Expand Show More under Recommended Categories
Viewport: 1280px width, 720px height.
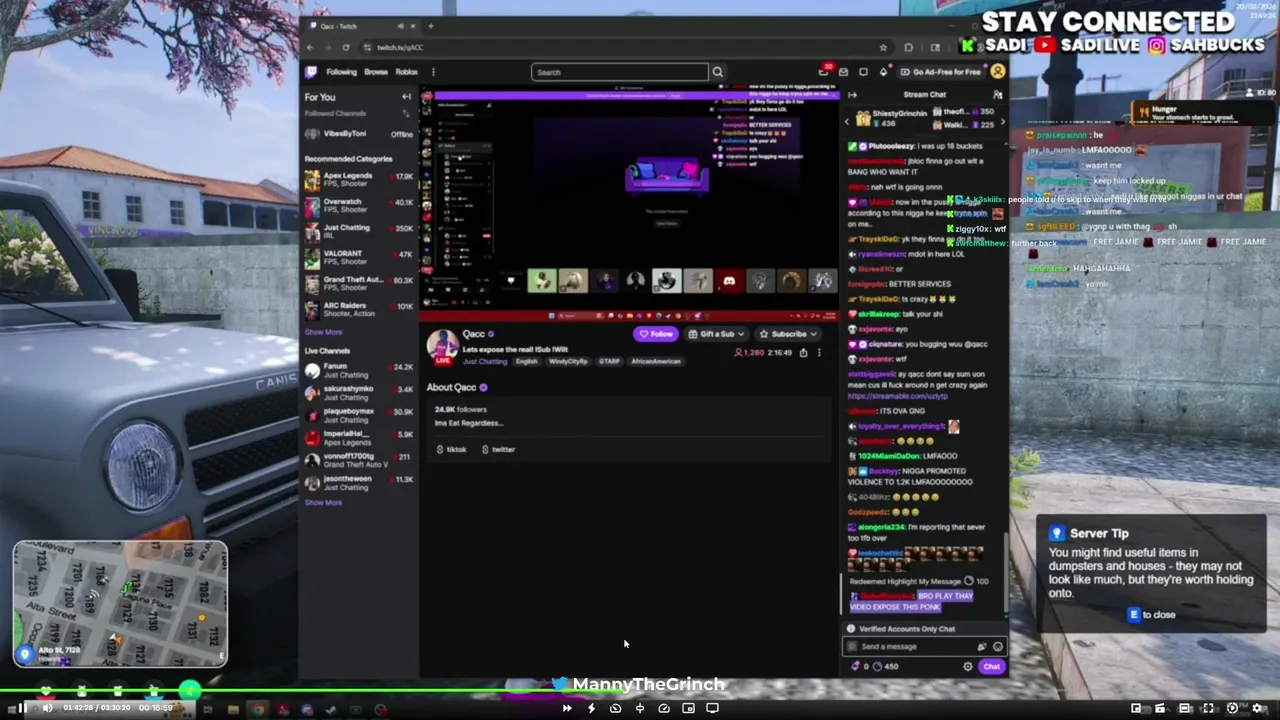tap(323, 332)
